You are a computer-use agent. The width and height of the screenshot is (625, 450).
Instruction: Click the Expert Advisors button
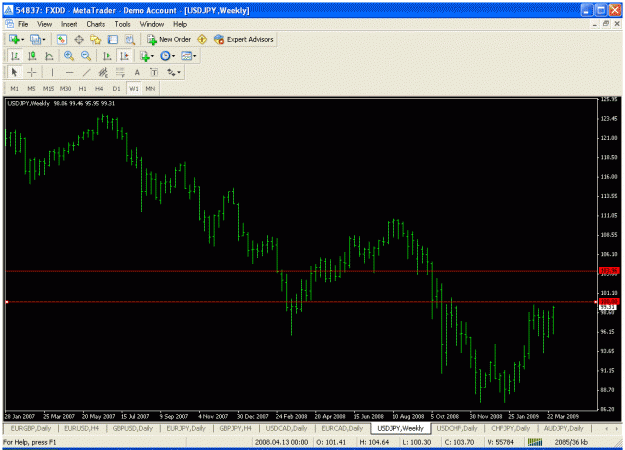244,39
